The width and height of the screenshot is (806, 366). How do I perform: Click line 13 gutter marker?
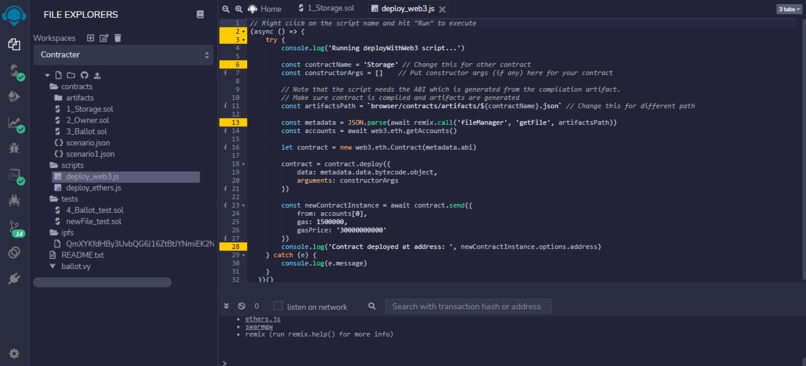[233, 122]
